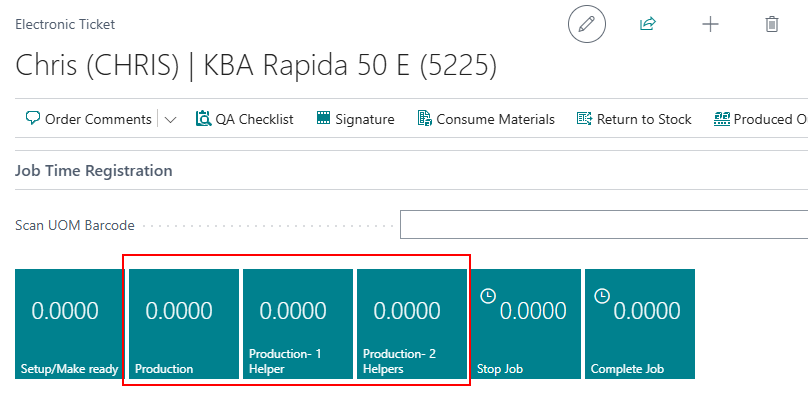Click the Produced output icon
Image resolution: width=808 pixels, height=400 pixels.
tap(722, 119)
